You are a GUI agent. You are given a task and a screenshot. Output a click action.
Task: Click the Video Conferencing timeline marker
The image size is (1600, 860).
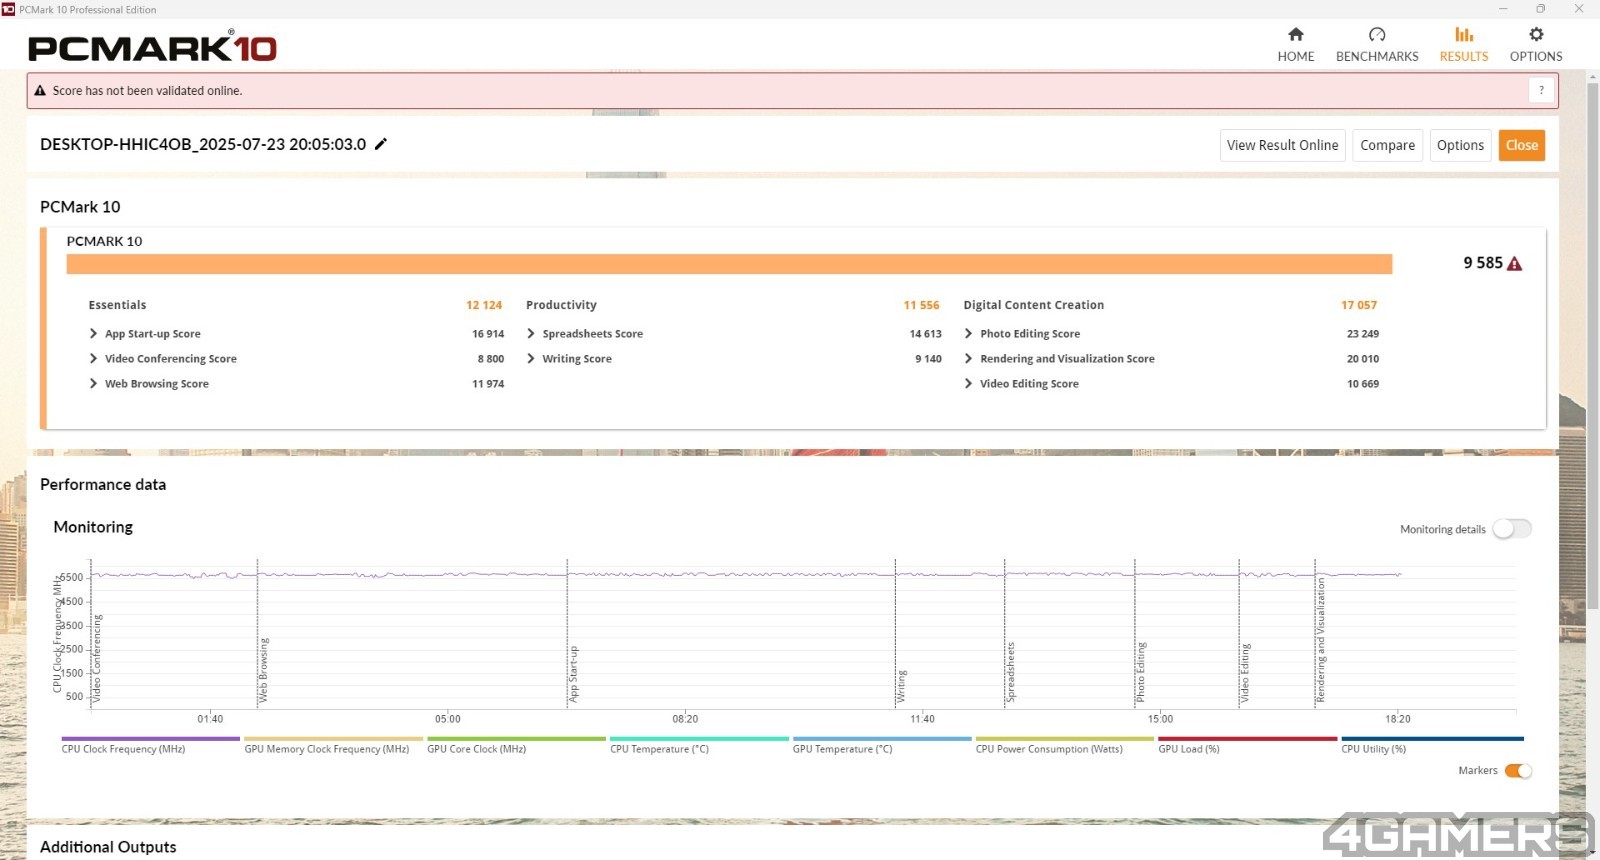tap(97, 658)
